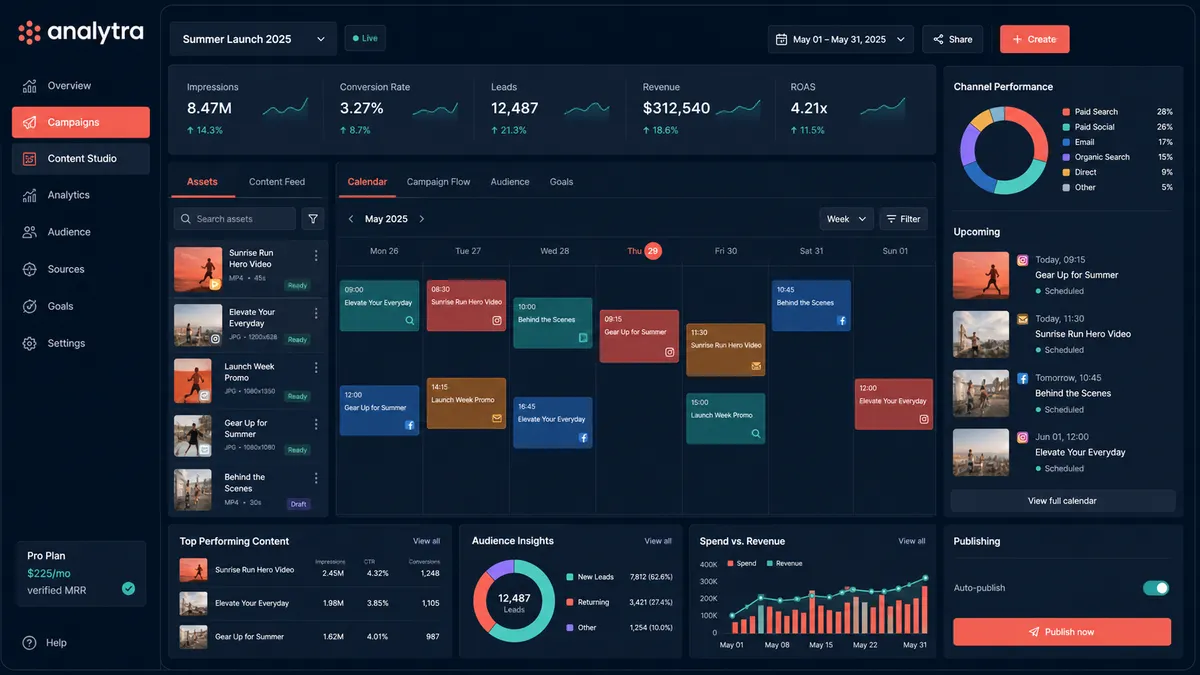Viewport: 1200px width, 675px height.
Task: Click the Pro Plan verified check icon
Action: coord(128,589)
